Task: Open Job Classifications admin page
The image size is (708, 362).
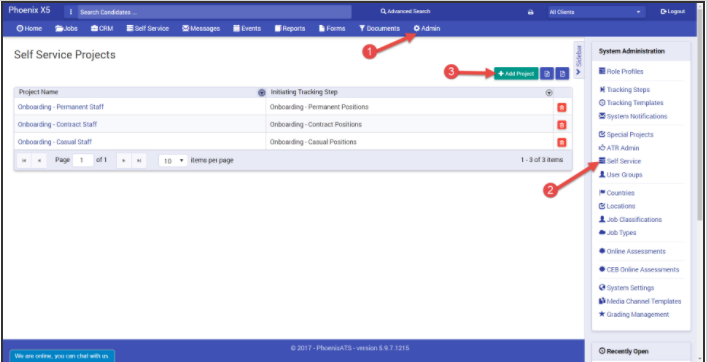Action: tap(630, 219)
